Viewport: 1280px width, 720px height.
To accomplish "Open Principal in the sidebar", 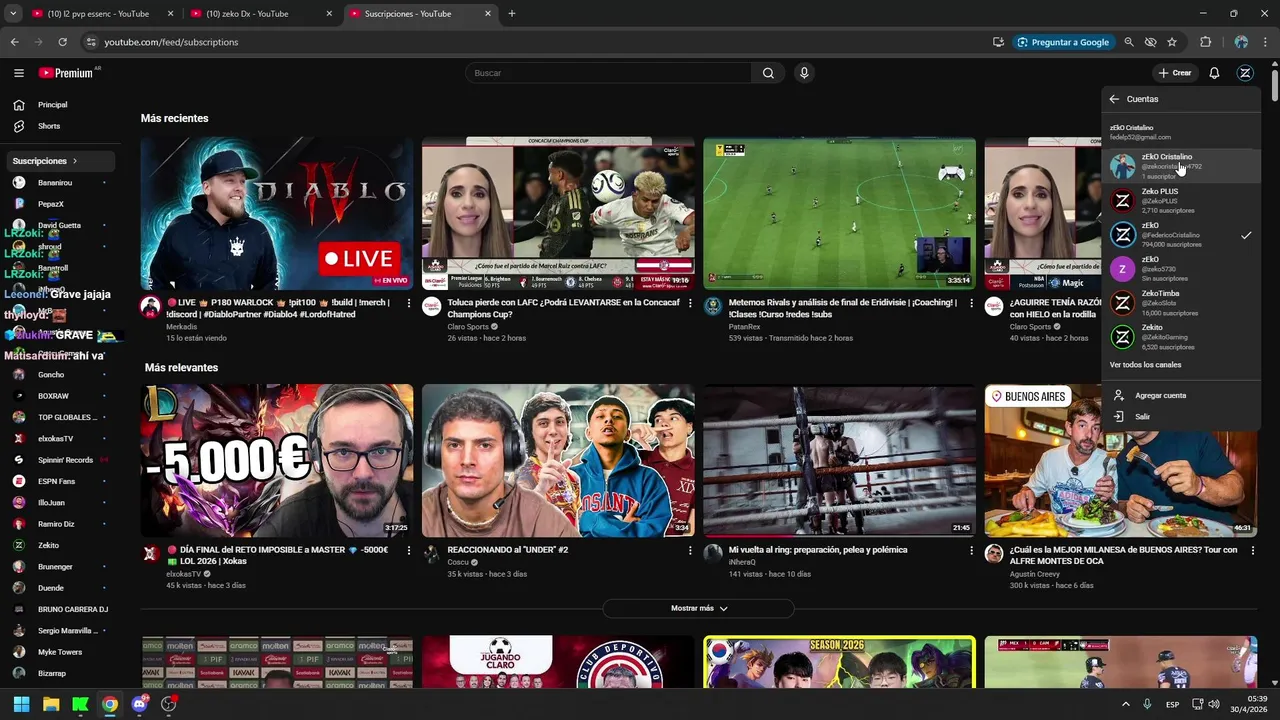I will (58, 105).
